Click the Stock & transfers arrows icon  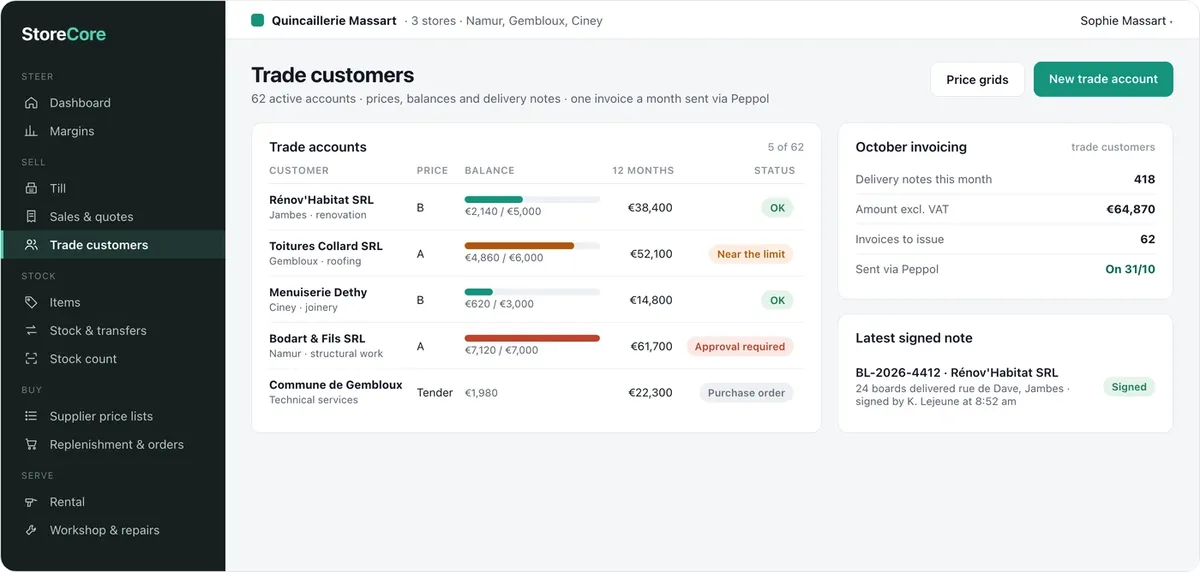tap(31, 330)
